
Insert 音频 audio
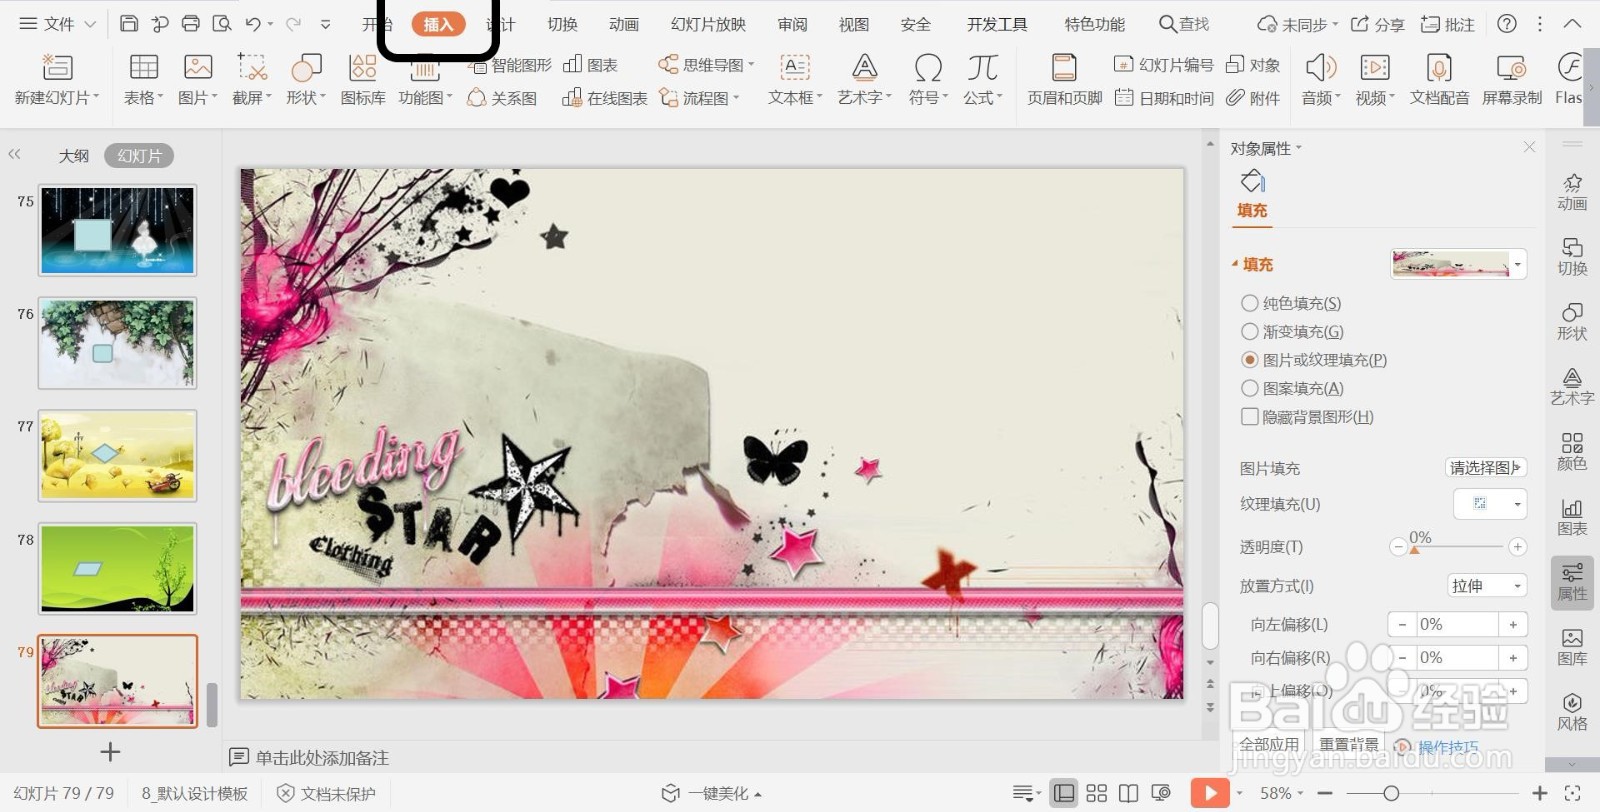click(1321, 80)
